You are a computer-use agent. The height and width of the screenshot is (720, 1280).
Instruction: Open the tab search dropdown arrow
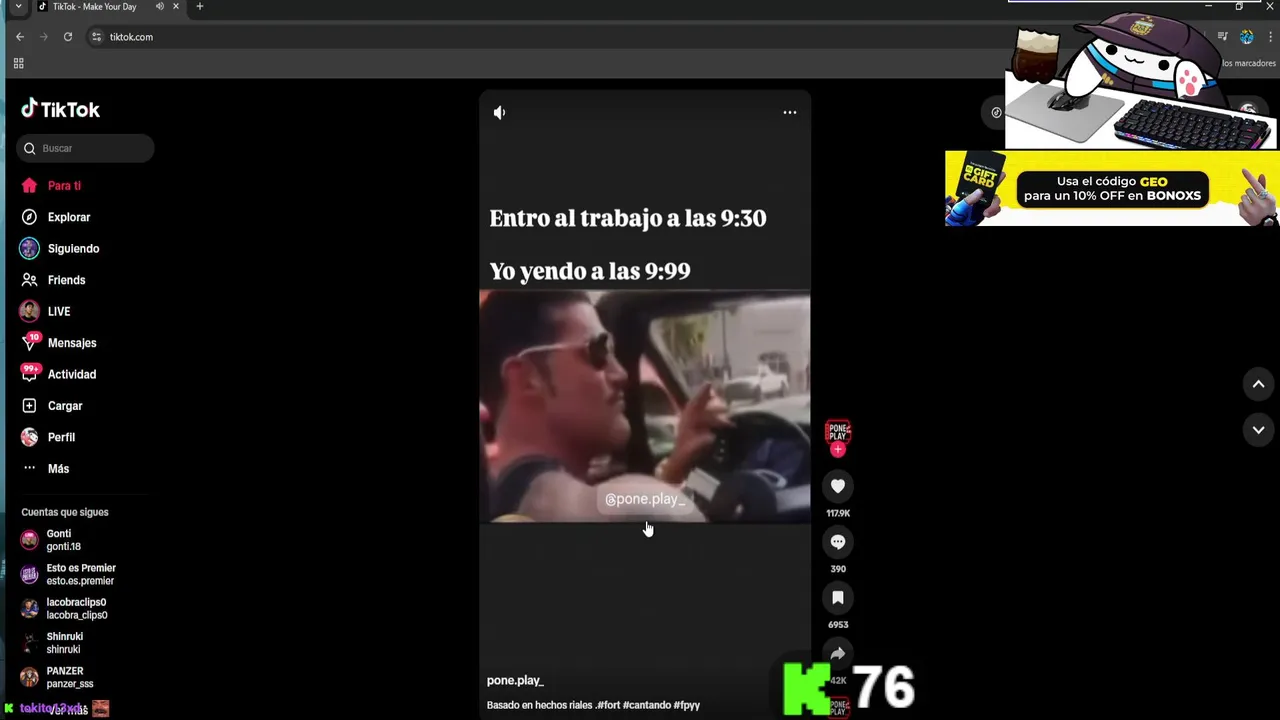tap(17, 7)
